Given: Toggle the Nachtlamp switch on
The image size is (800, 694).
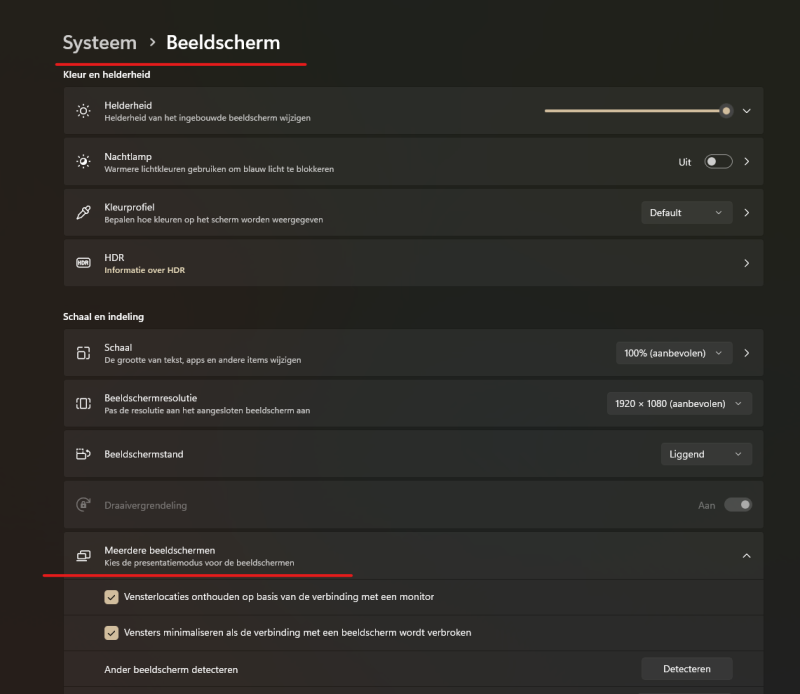Looking at the screenshot, I should tap(718, 162).
